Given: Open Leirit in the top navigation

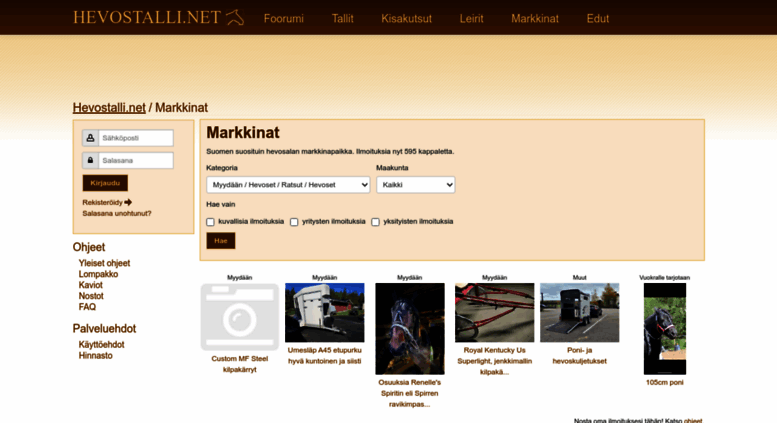Looking at the screenshot, I should [x=471, y=19].
